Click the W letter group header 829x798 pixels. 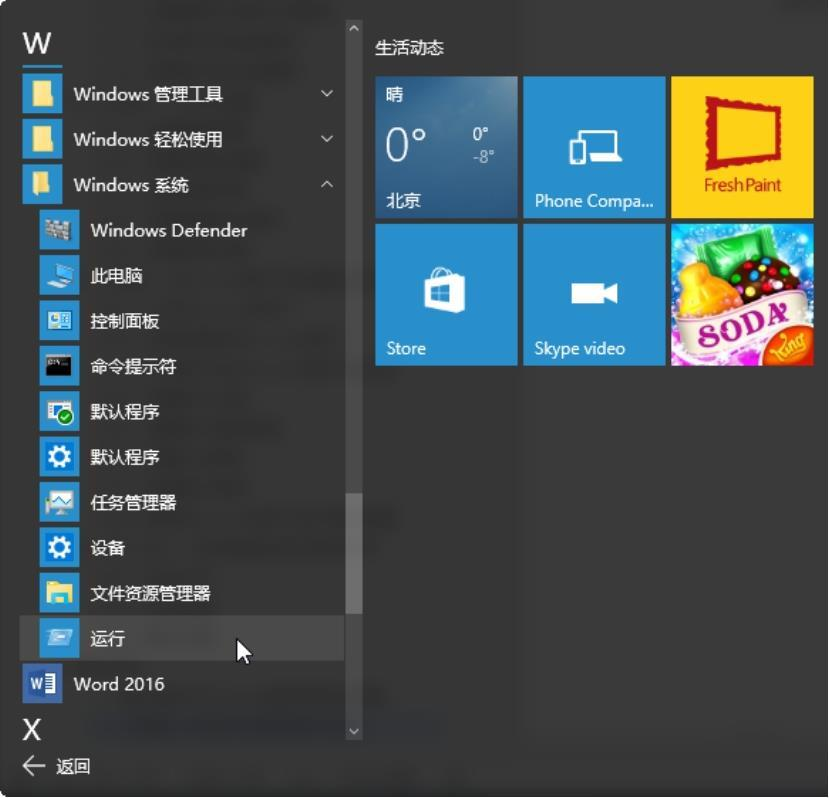click(x=37, y=43)
